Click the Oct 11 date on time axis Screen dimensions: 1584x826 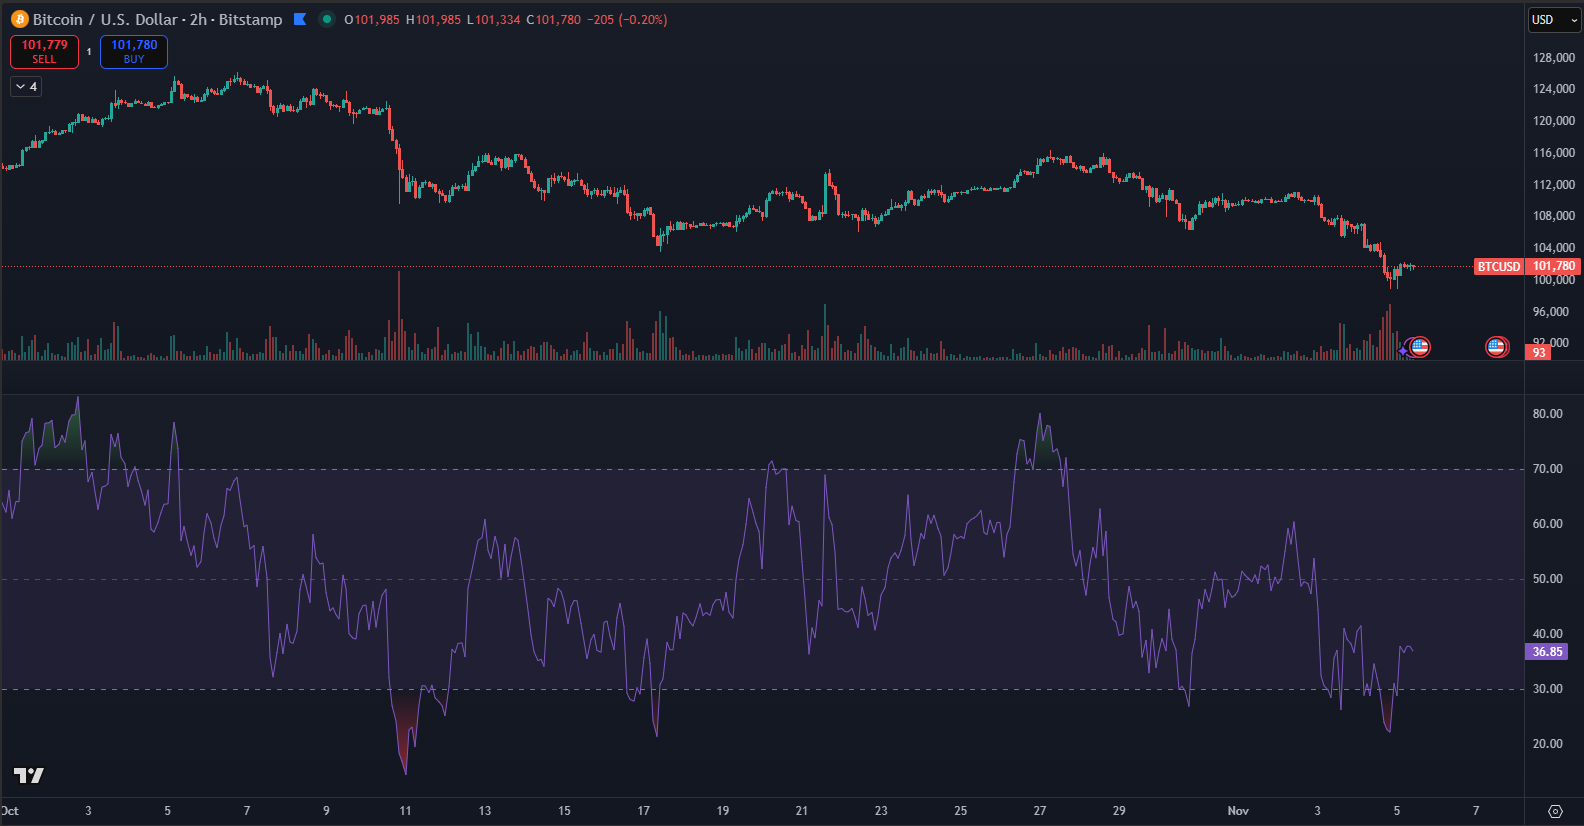pos(405,811)
